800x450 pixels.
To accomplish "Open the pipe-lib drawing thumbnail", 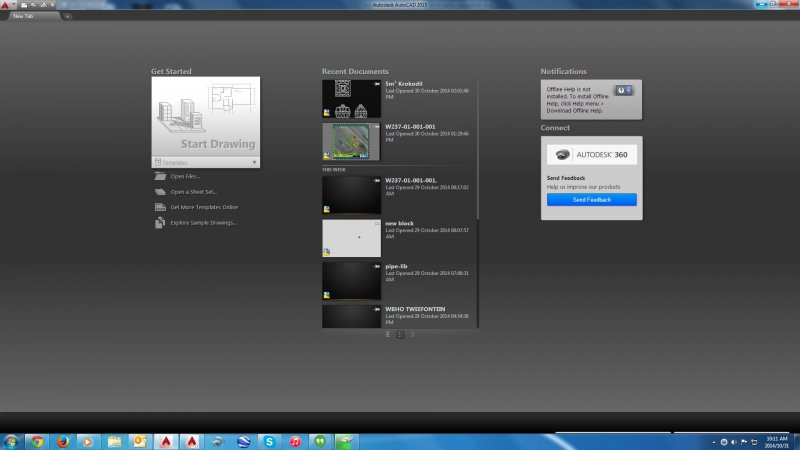I will (351, 281).
